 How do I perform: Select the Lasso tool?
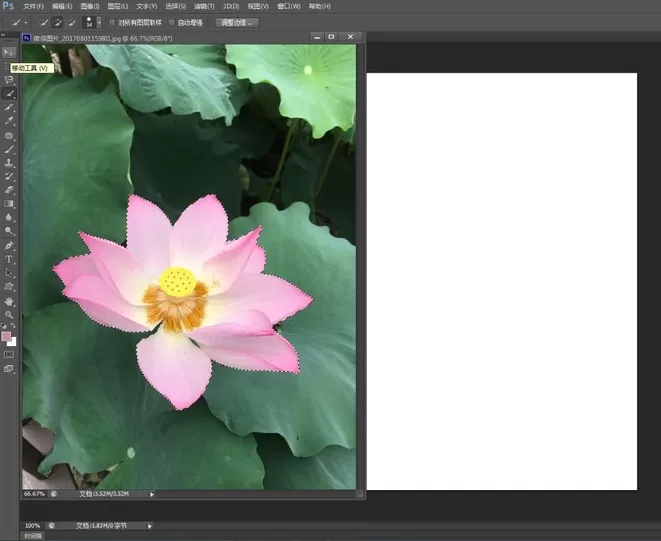pos(9,80)
